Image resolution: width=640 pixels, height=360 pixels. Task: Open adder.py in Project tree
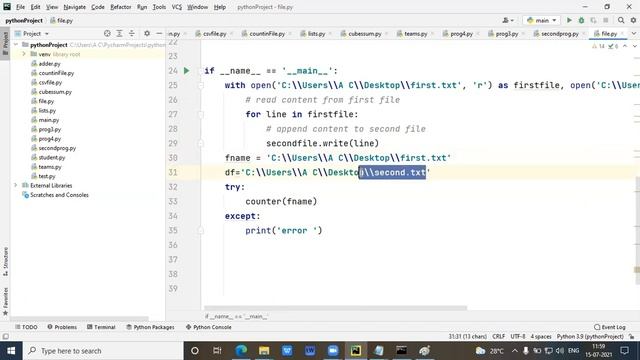(49, 64)
